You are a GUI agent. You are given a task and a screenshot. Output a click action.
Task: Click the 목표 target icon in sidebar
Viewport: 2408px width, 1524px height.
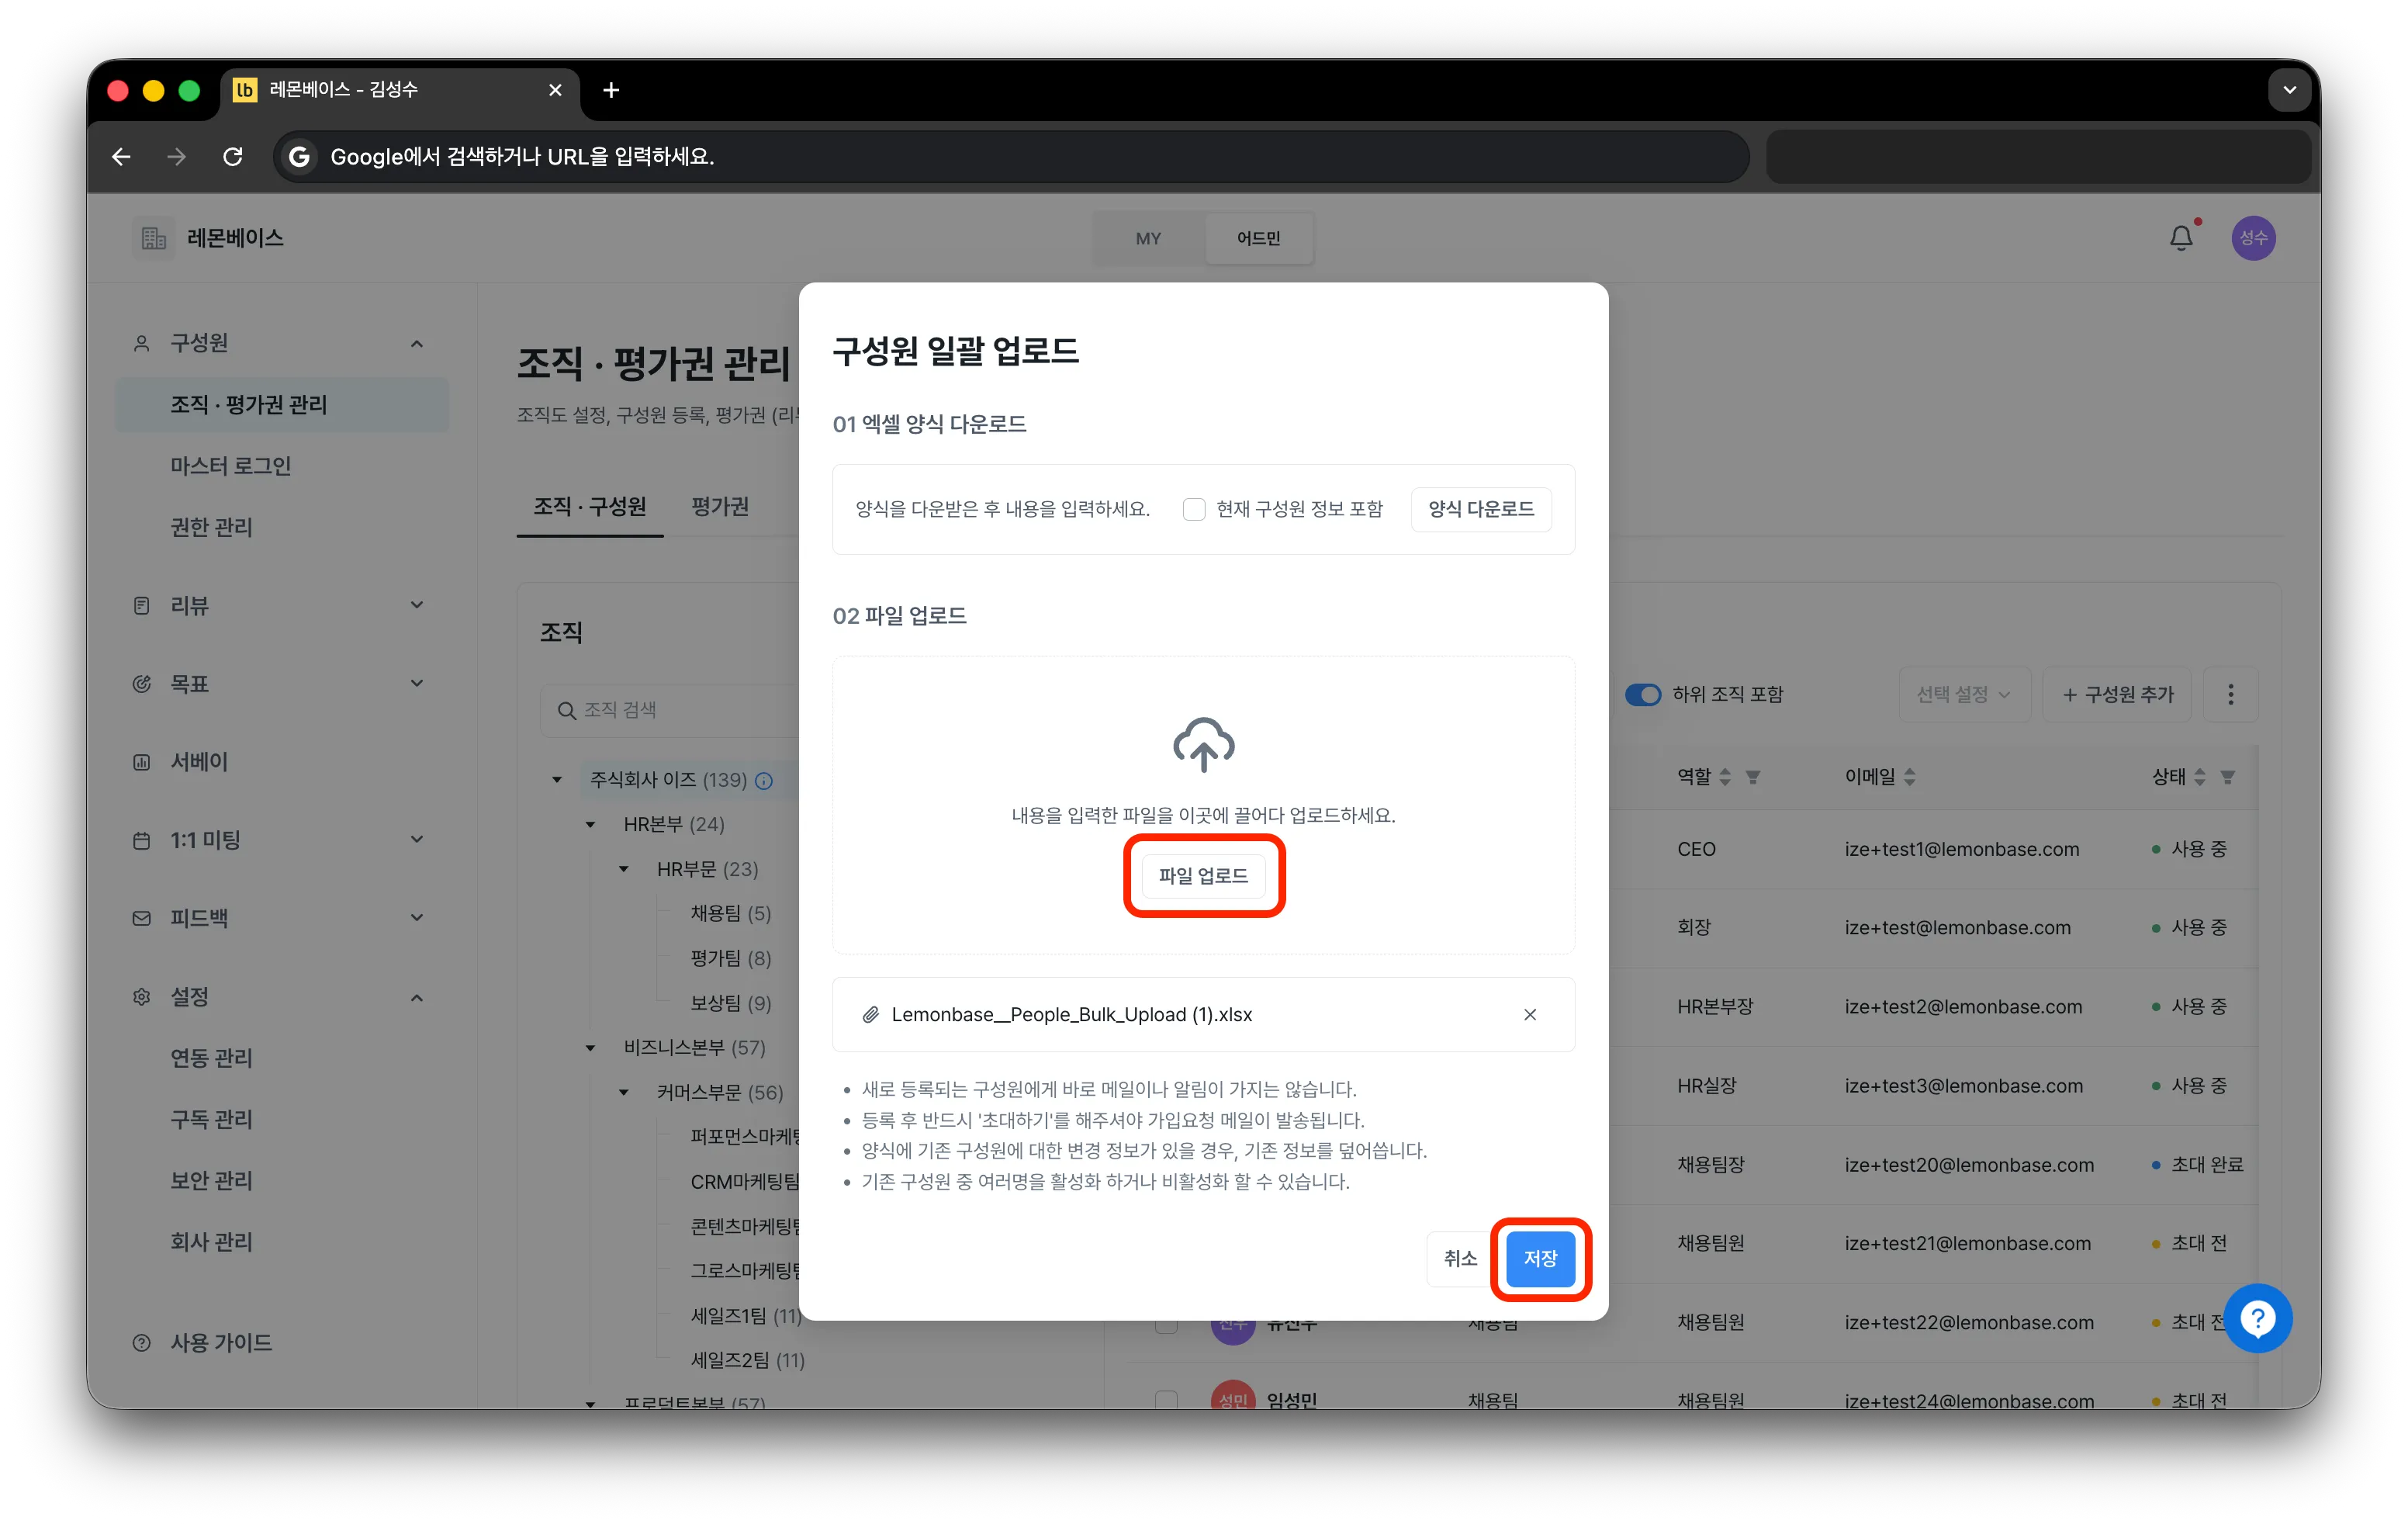point(142,684)
